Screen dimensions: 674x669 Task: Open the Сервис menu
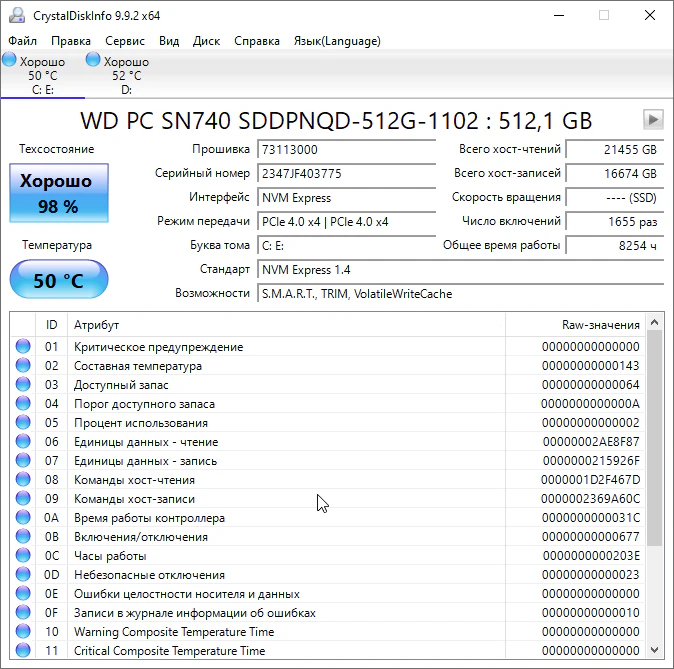pyautogui.click(x=125, y=41)
